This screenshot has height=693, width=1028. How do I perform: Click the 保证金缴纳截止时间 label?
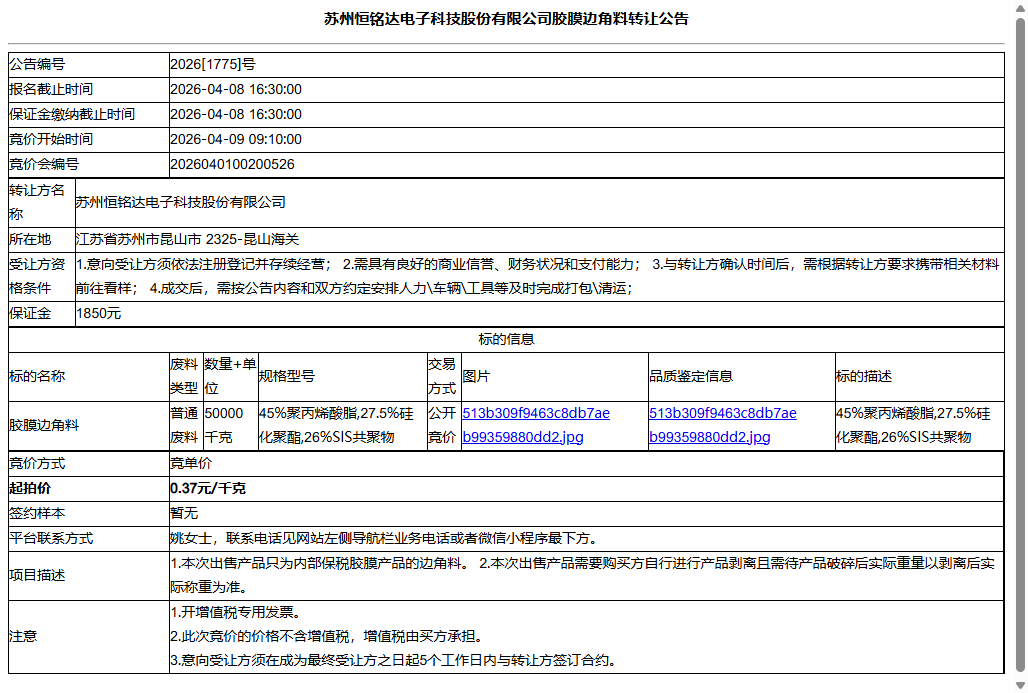pos(72,114)
